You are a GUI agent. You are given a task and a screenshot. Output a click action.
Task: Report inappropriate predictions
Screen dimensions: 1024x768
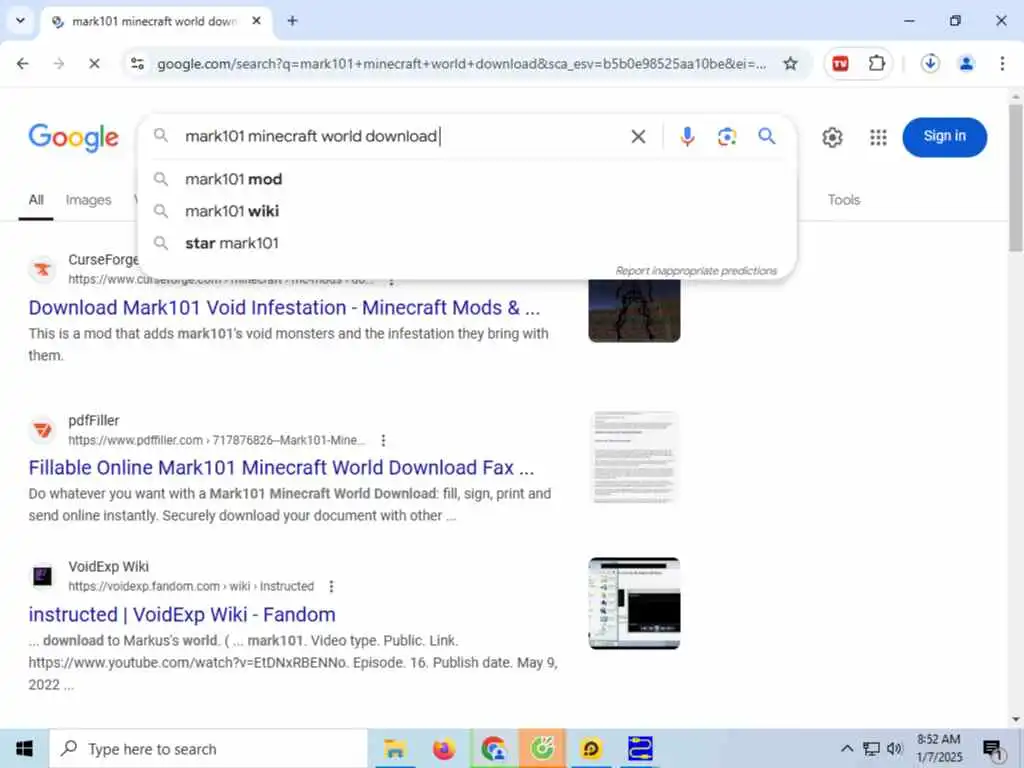pos(696,270)
